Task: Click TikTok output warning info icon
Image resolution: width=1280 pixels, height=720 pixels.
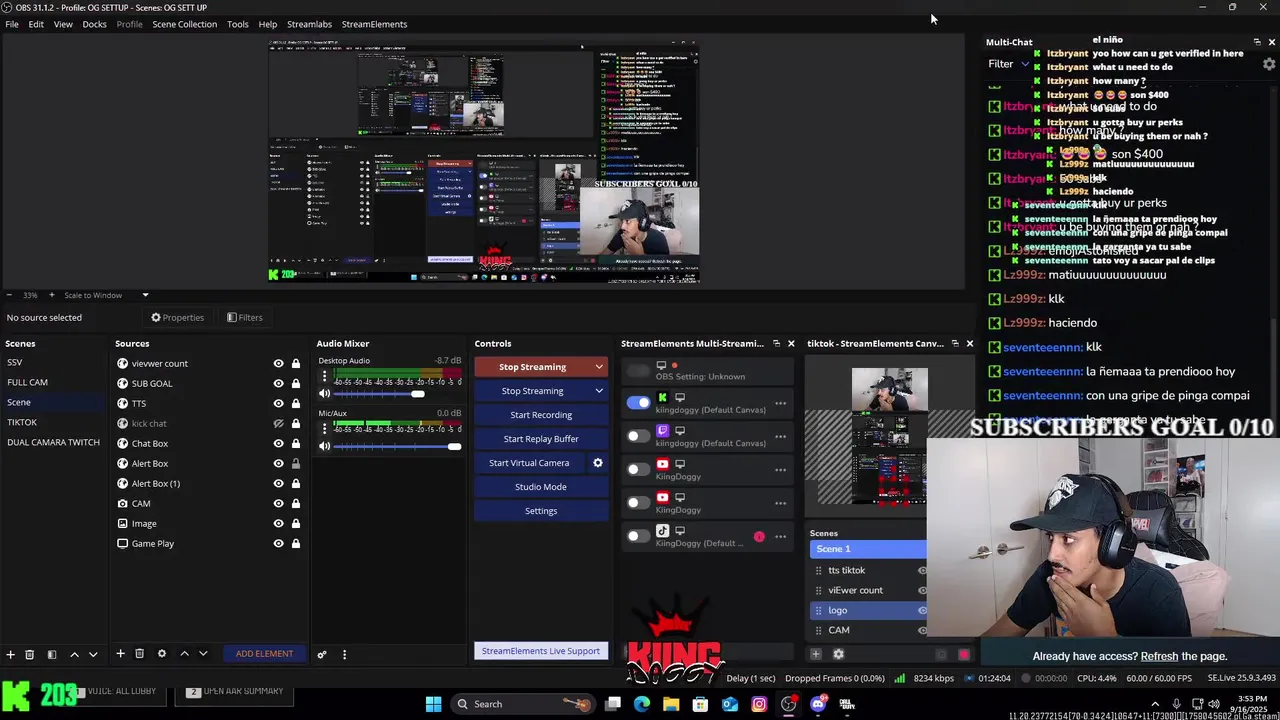Action: tap(759, 537)
